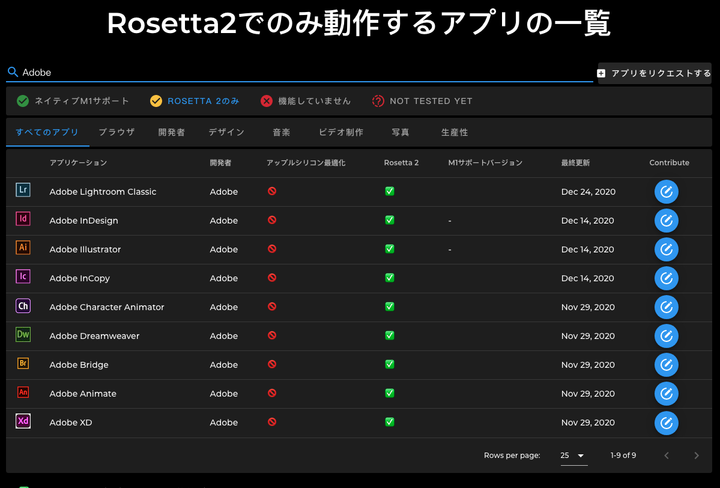720x488 pixels.
Task: Click the search magnifier icon
Action: coord(13,72)
